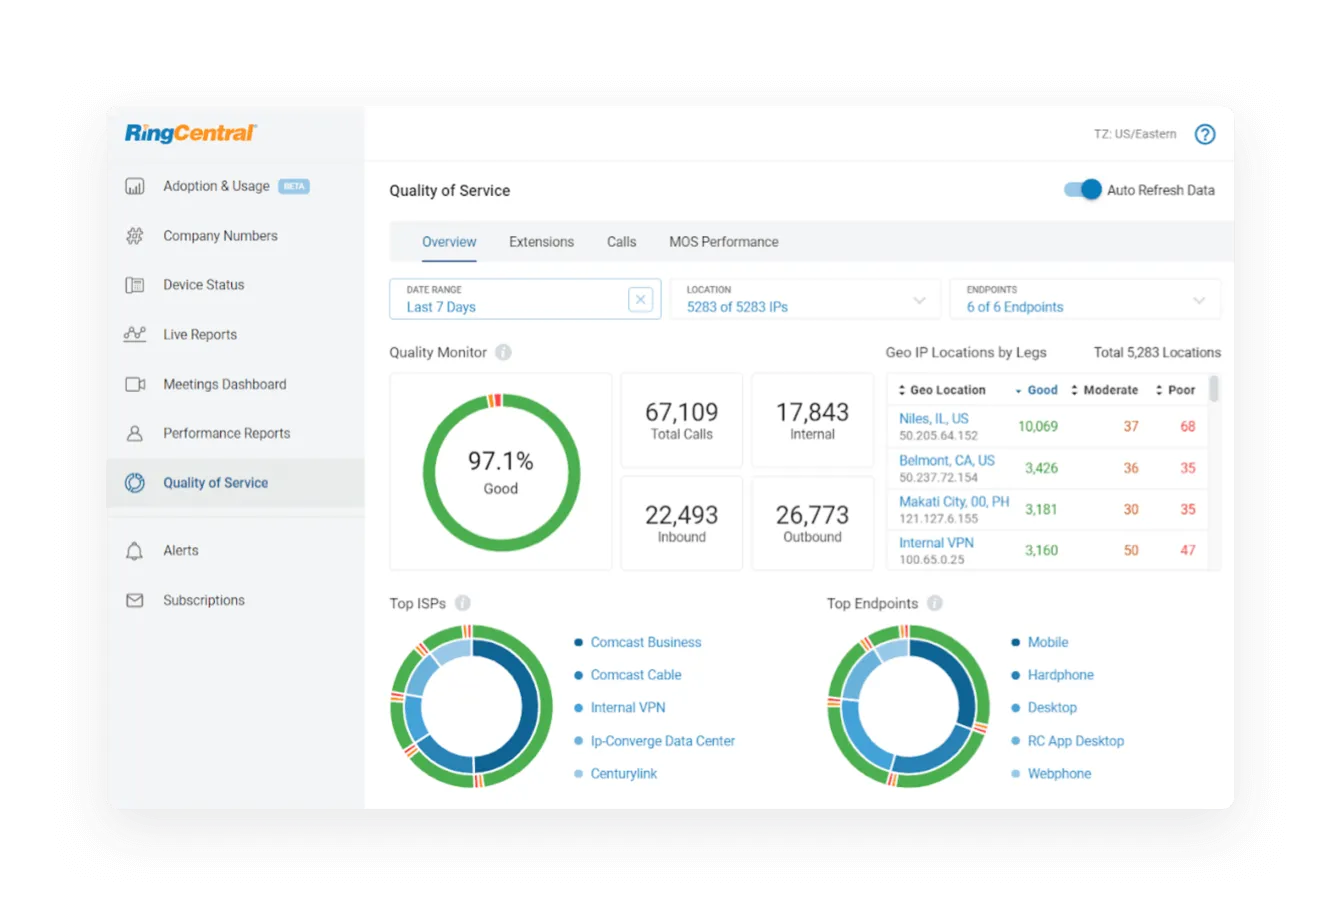The image size is (1342, 916).
Task: Click the Device Status sidebar icon
Action: coord(134,285)
